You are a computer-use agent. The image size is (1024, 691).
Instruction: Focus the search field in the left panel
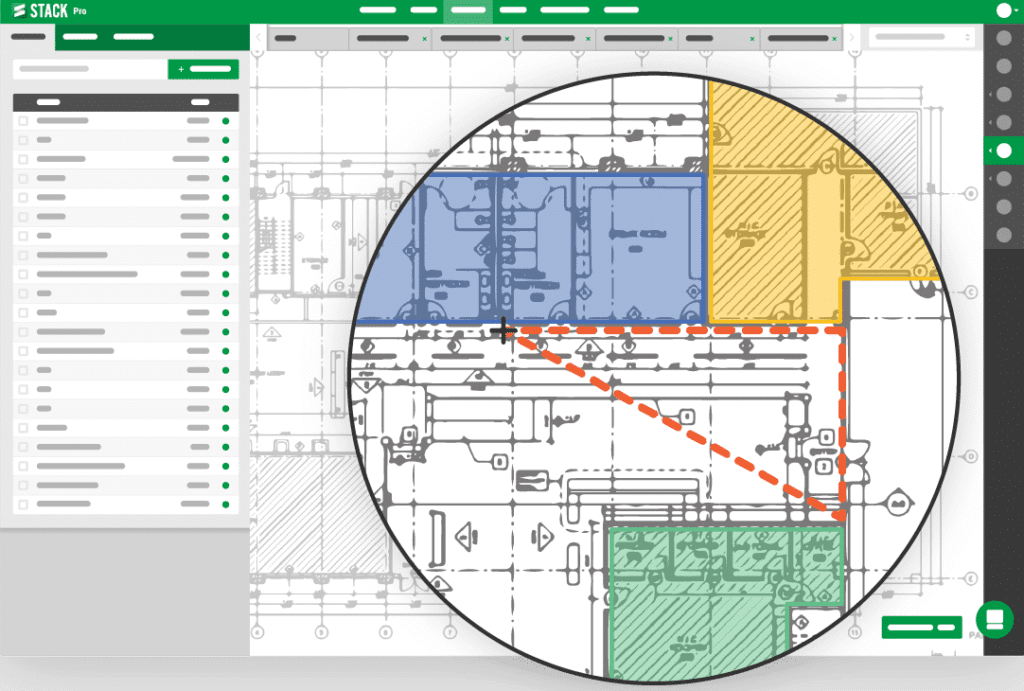(90, 69)
